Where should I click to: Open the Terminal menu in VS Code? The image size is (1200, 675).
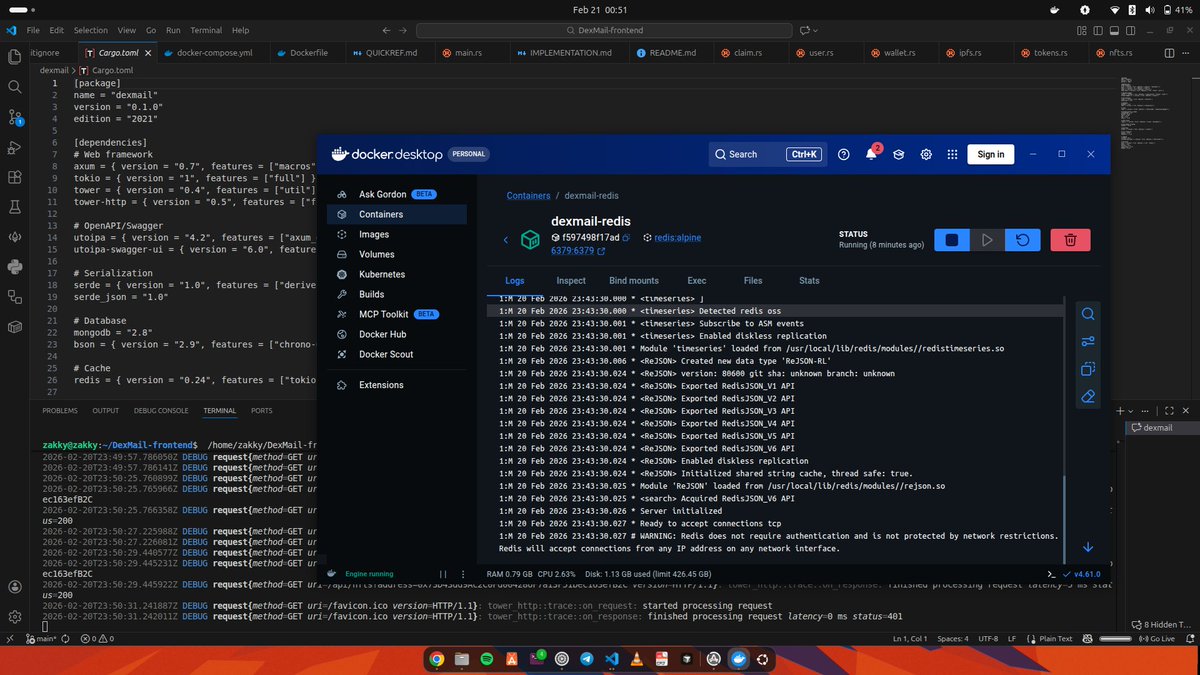(x=206, y=31)
